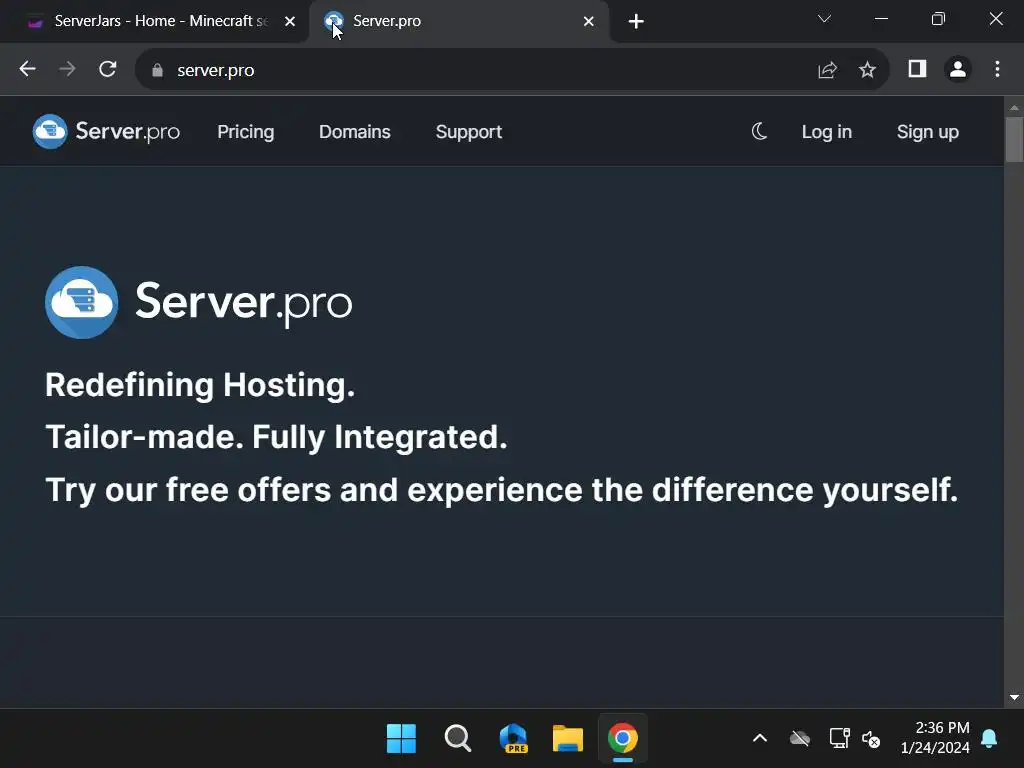
Task: Show hidden system tray icons
Action: point(760,739)
